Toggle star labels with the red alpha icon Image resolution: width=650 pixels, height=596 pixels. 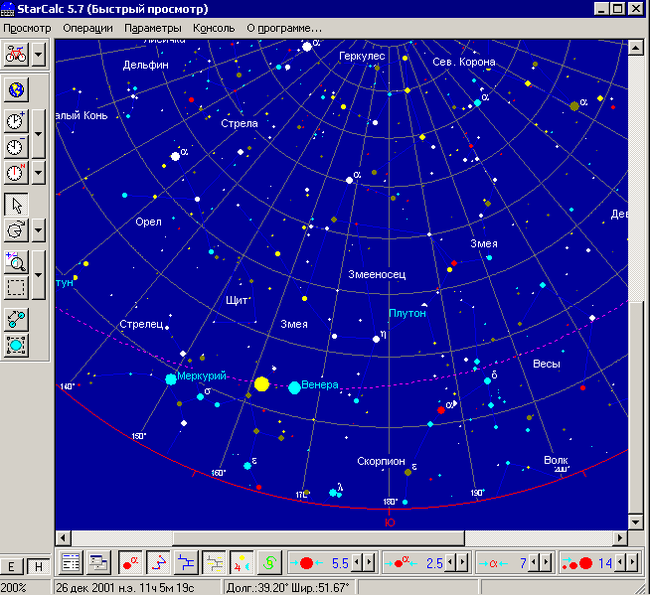(x=131, y=562)
